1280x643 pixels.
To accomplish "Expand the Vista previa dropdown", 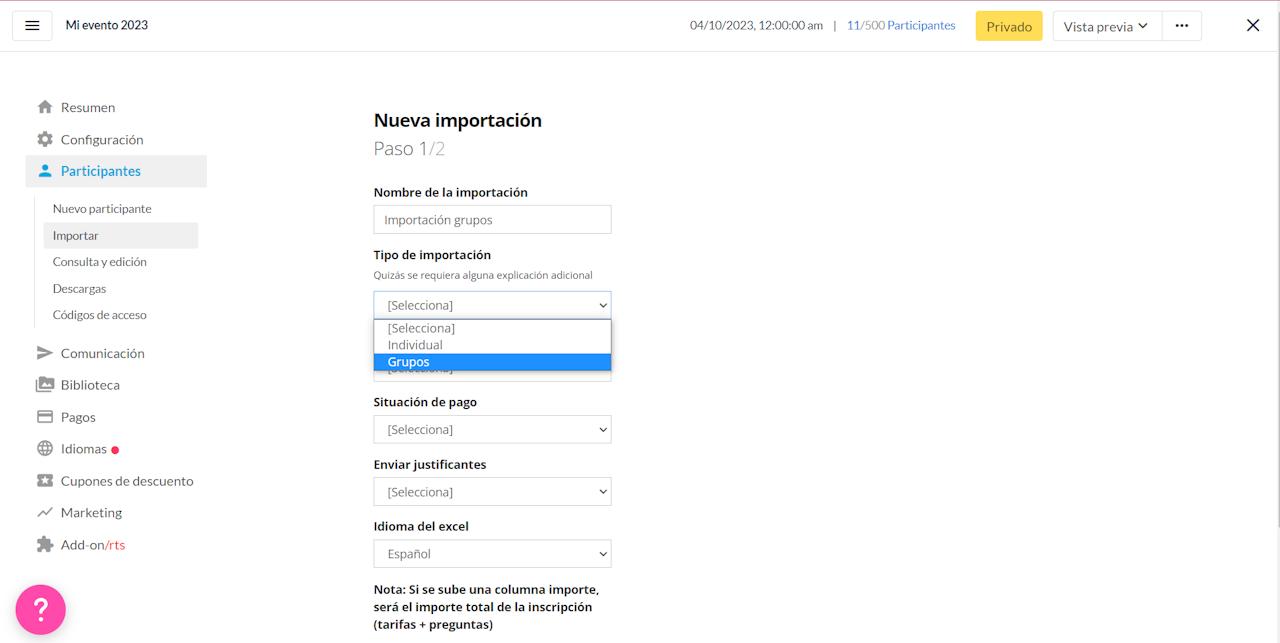I will (1107, 26).
